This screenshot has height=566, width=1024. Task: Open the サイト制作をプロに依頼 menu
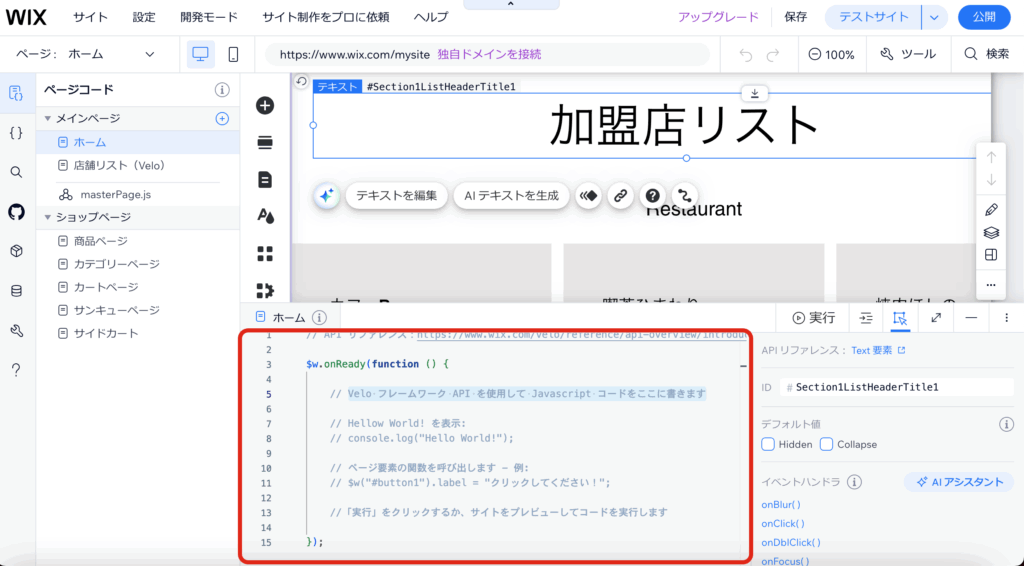[x=326, y=18]
